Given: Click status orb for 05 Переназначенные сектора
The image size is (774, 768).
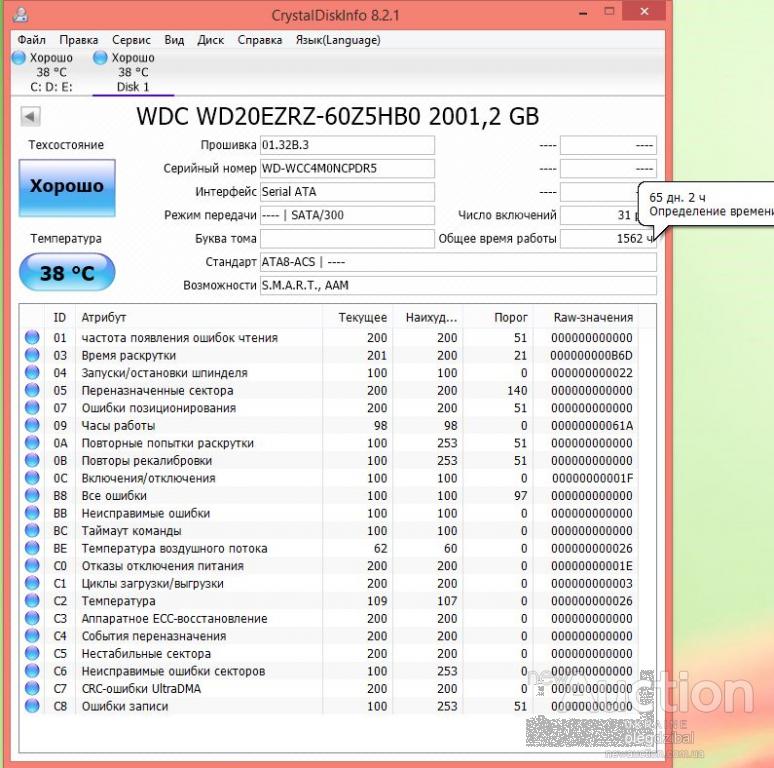Looking at the screenshot, I should point(32,390).
